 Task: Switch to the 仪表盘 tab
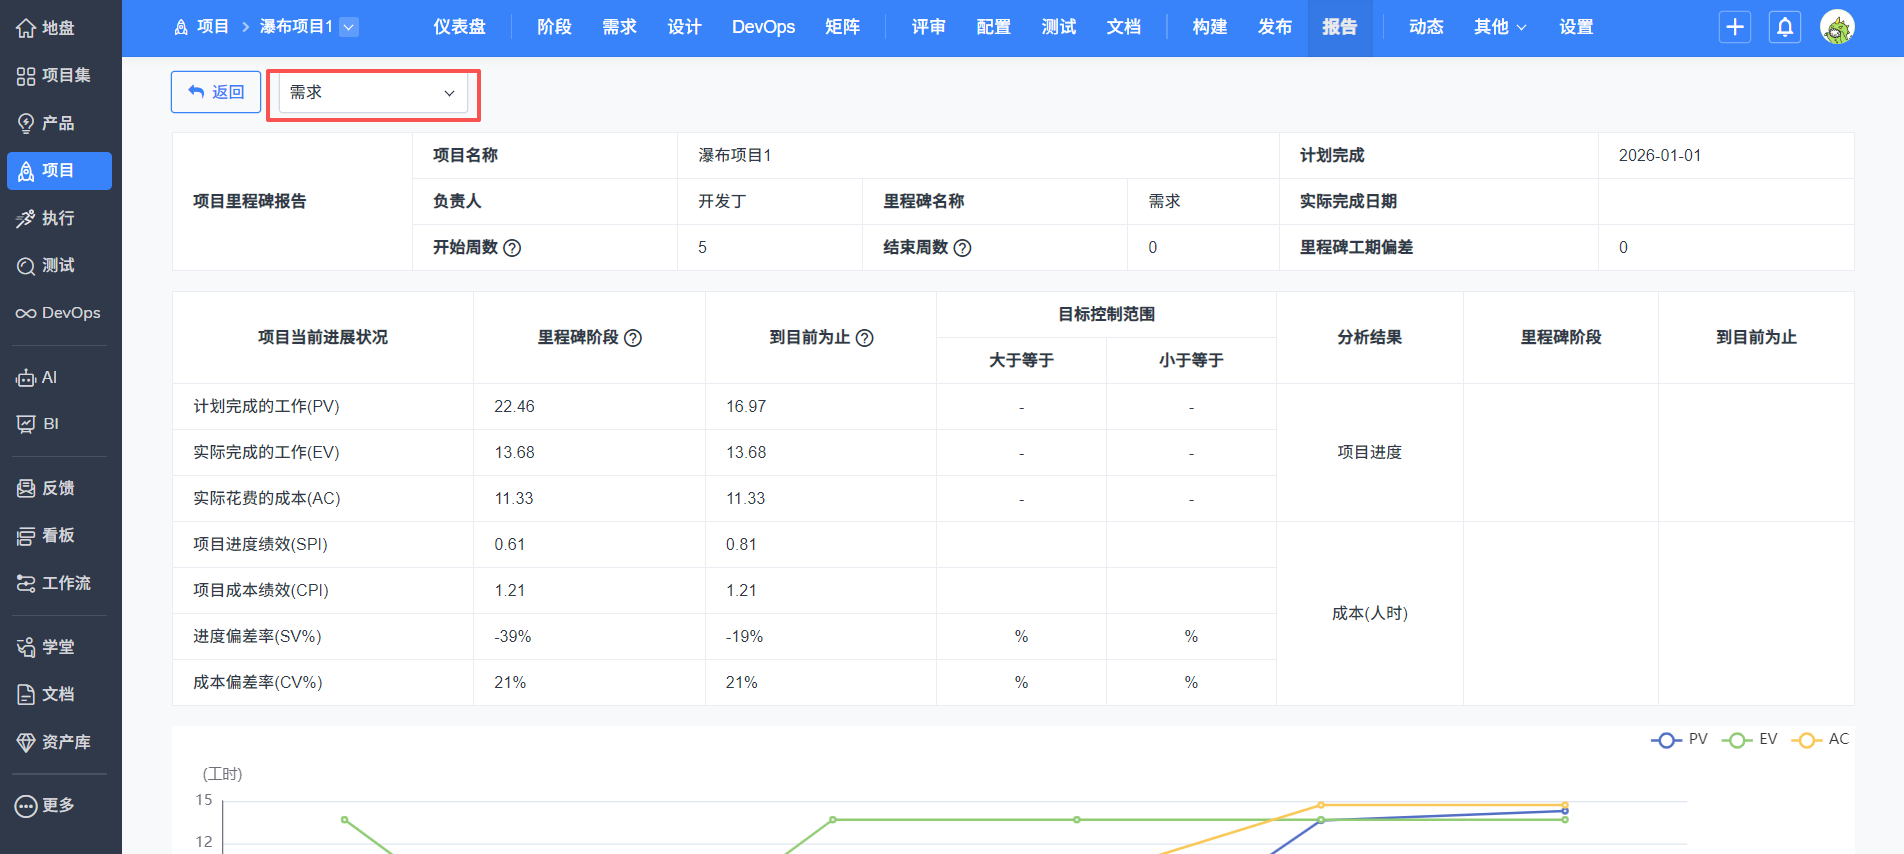click(459, 27)
